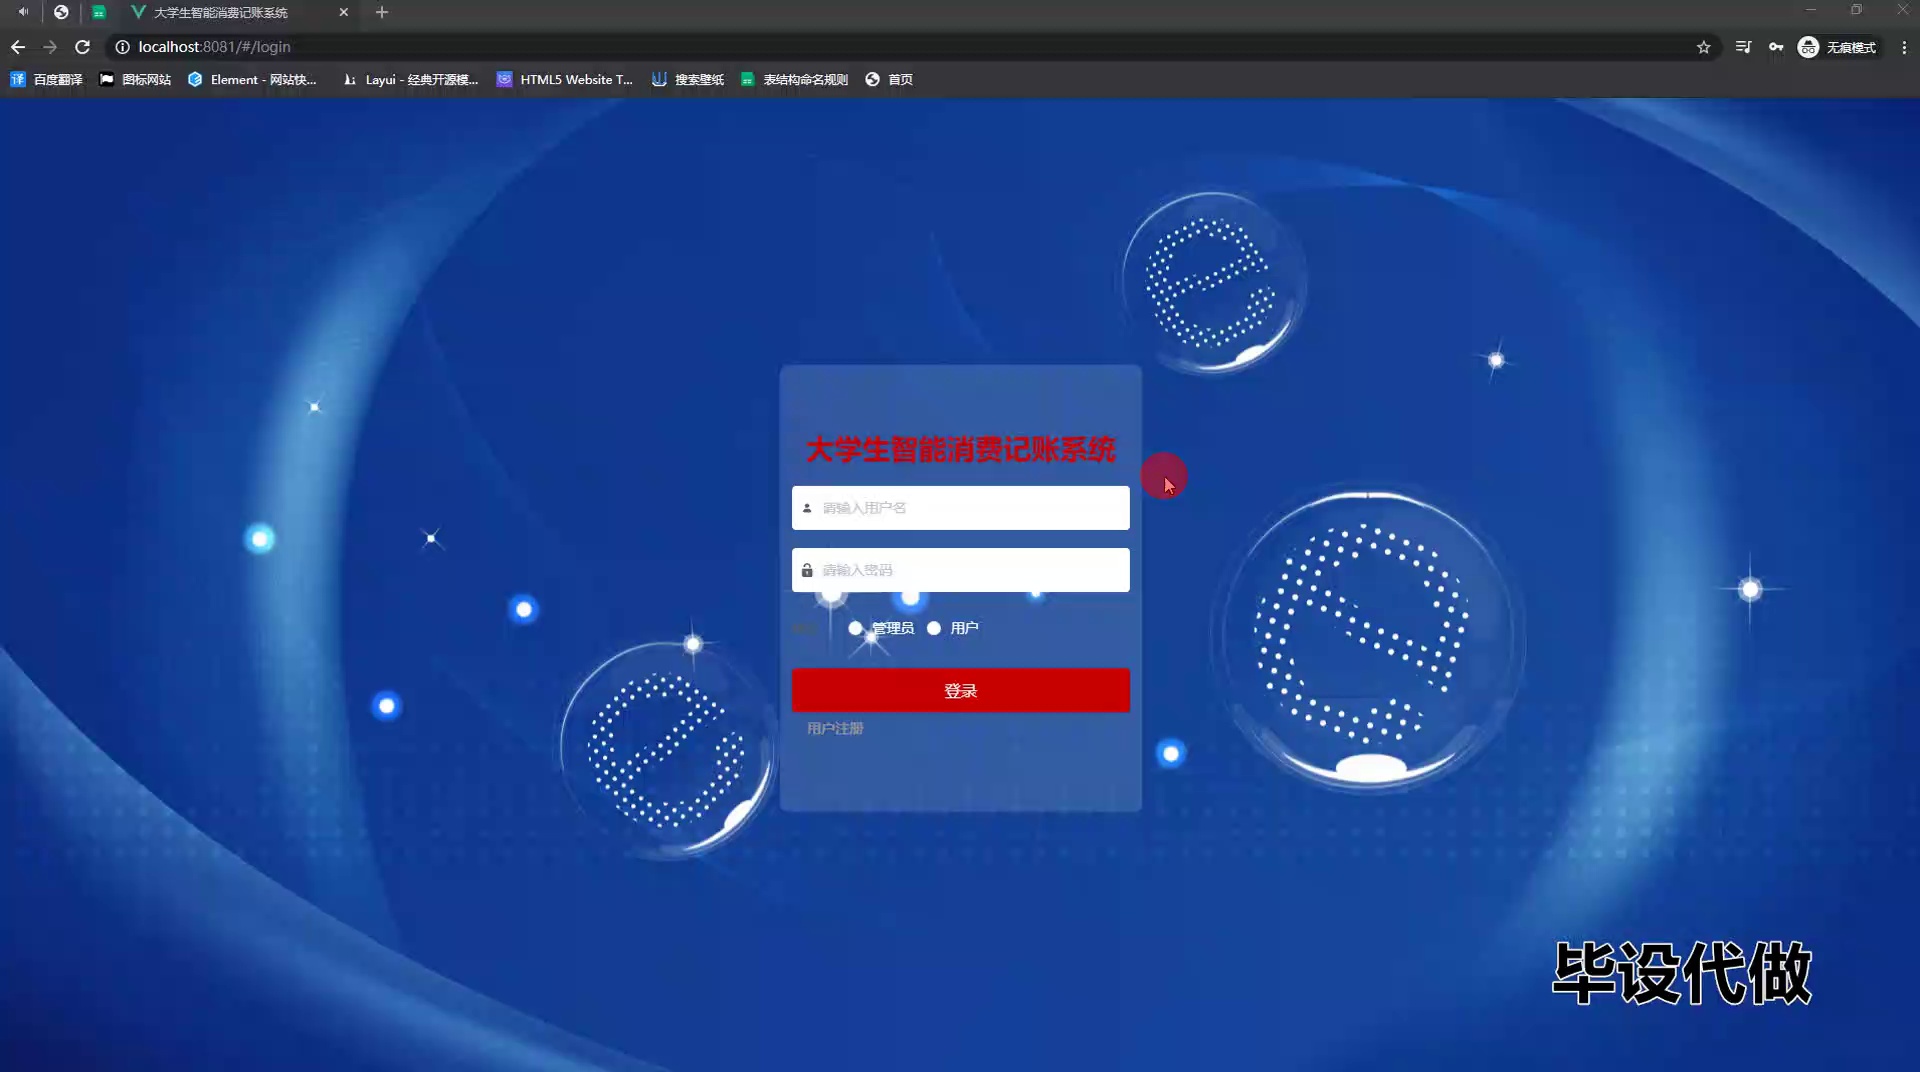Reload the current page
The image size is (1920, 1072).
pyautogui.click(x=83, y=47)
